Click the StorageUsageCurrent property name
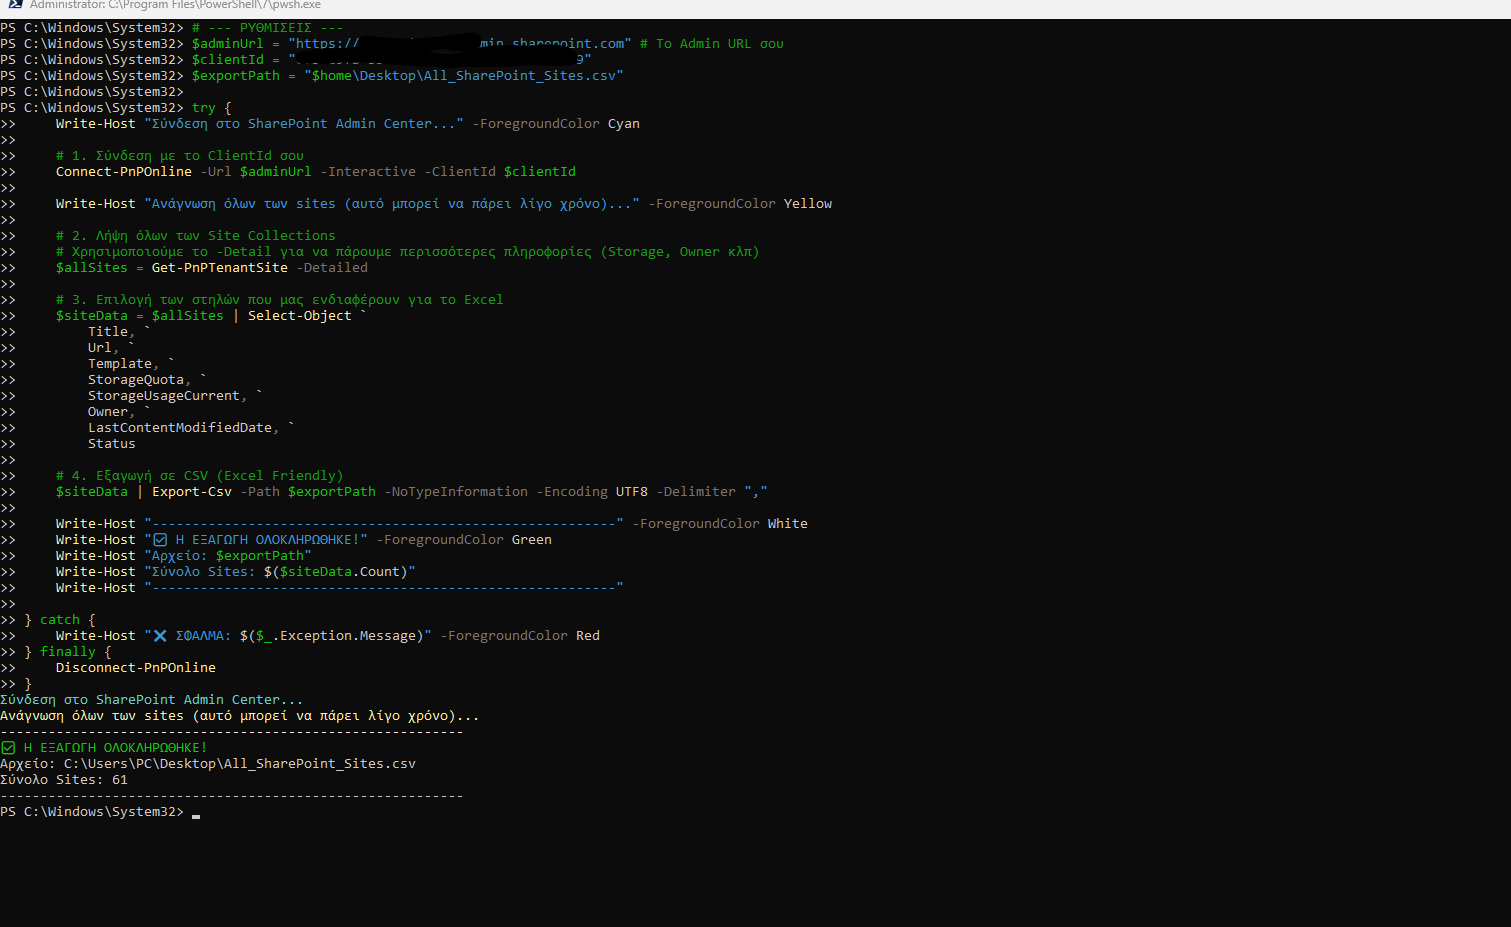Screen dimensions: 1511x927 pos(163,396)
